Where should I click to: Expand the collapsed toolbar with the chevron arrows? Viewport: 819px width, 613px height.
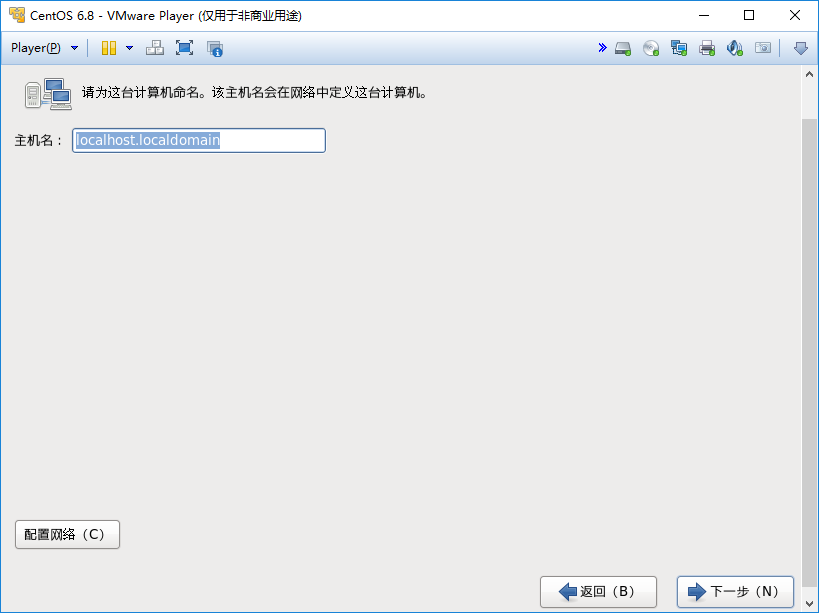point(602,47)
